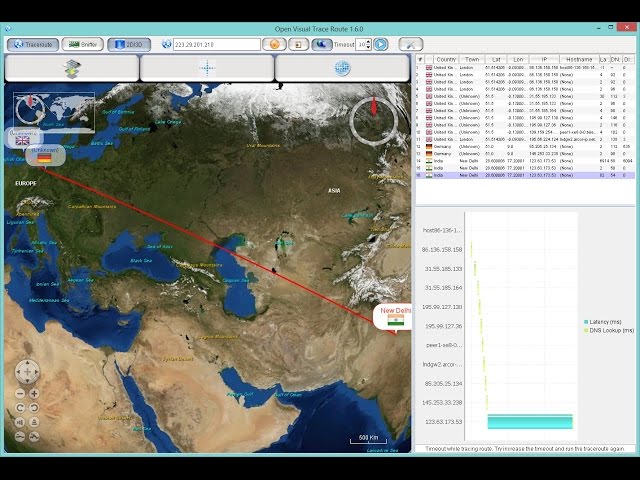The height and width of the screenshot is (480, 640).
Task: Sort table by IP column header
Action: click(544, 60)
